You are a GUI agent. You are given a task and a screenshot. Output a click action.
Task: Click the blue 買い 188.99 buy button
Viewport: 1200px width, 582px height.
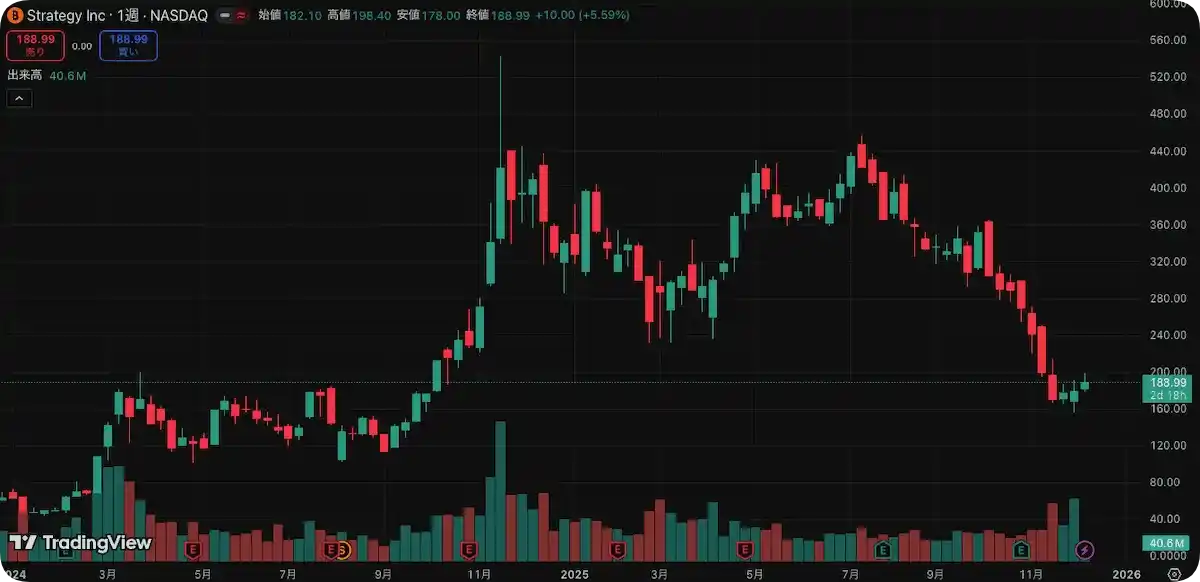click(128, 46)
